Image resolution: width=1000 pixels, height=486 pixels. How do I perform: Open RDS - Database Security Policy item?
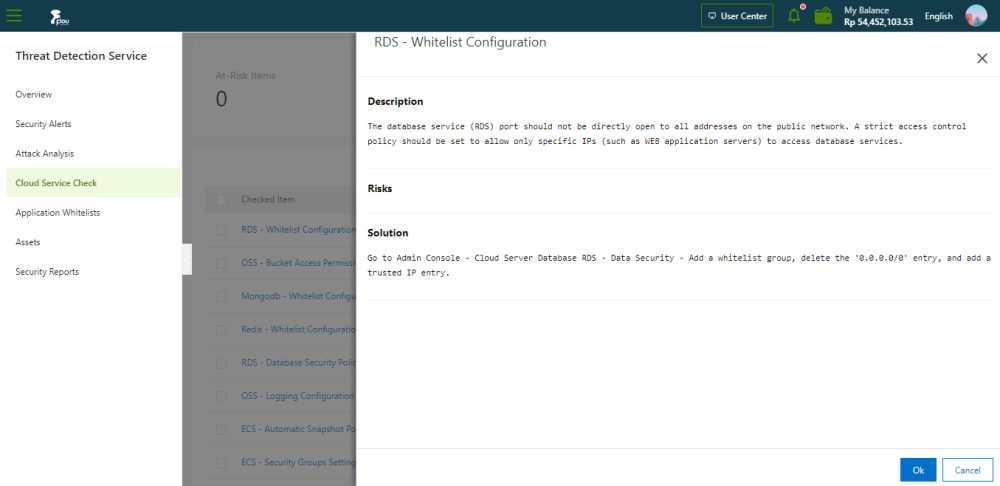[x=298, y=362]
